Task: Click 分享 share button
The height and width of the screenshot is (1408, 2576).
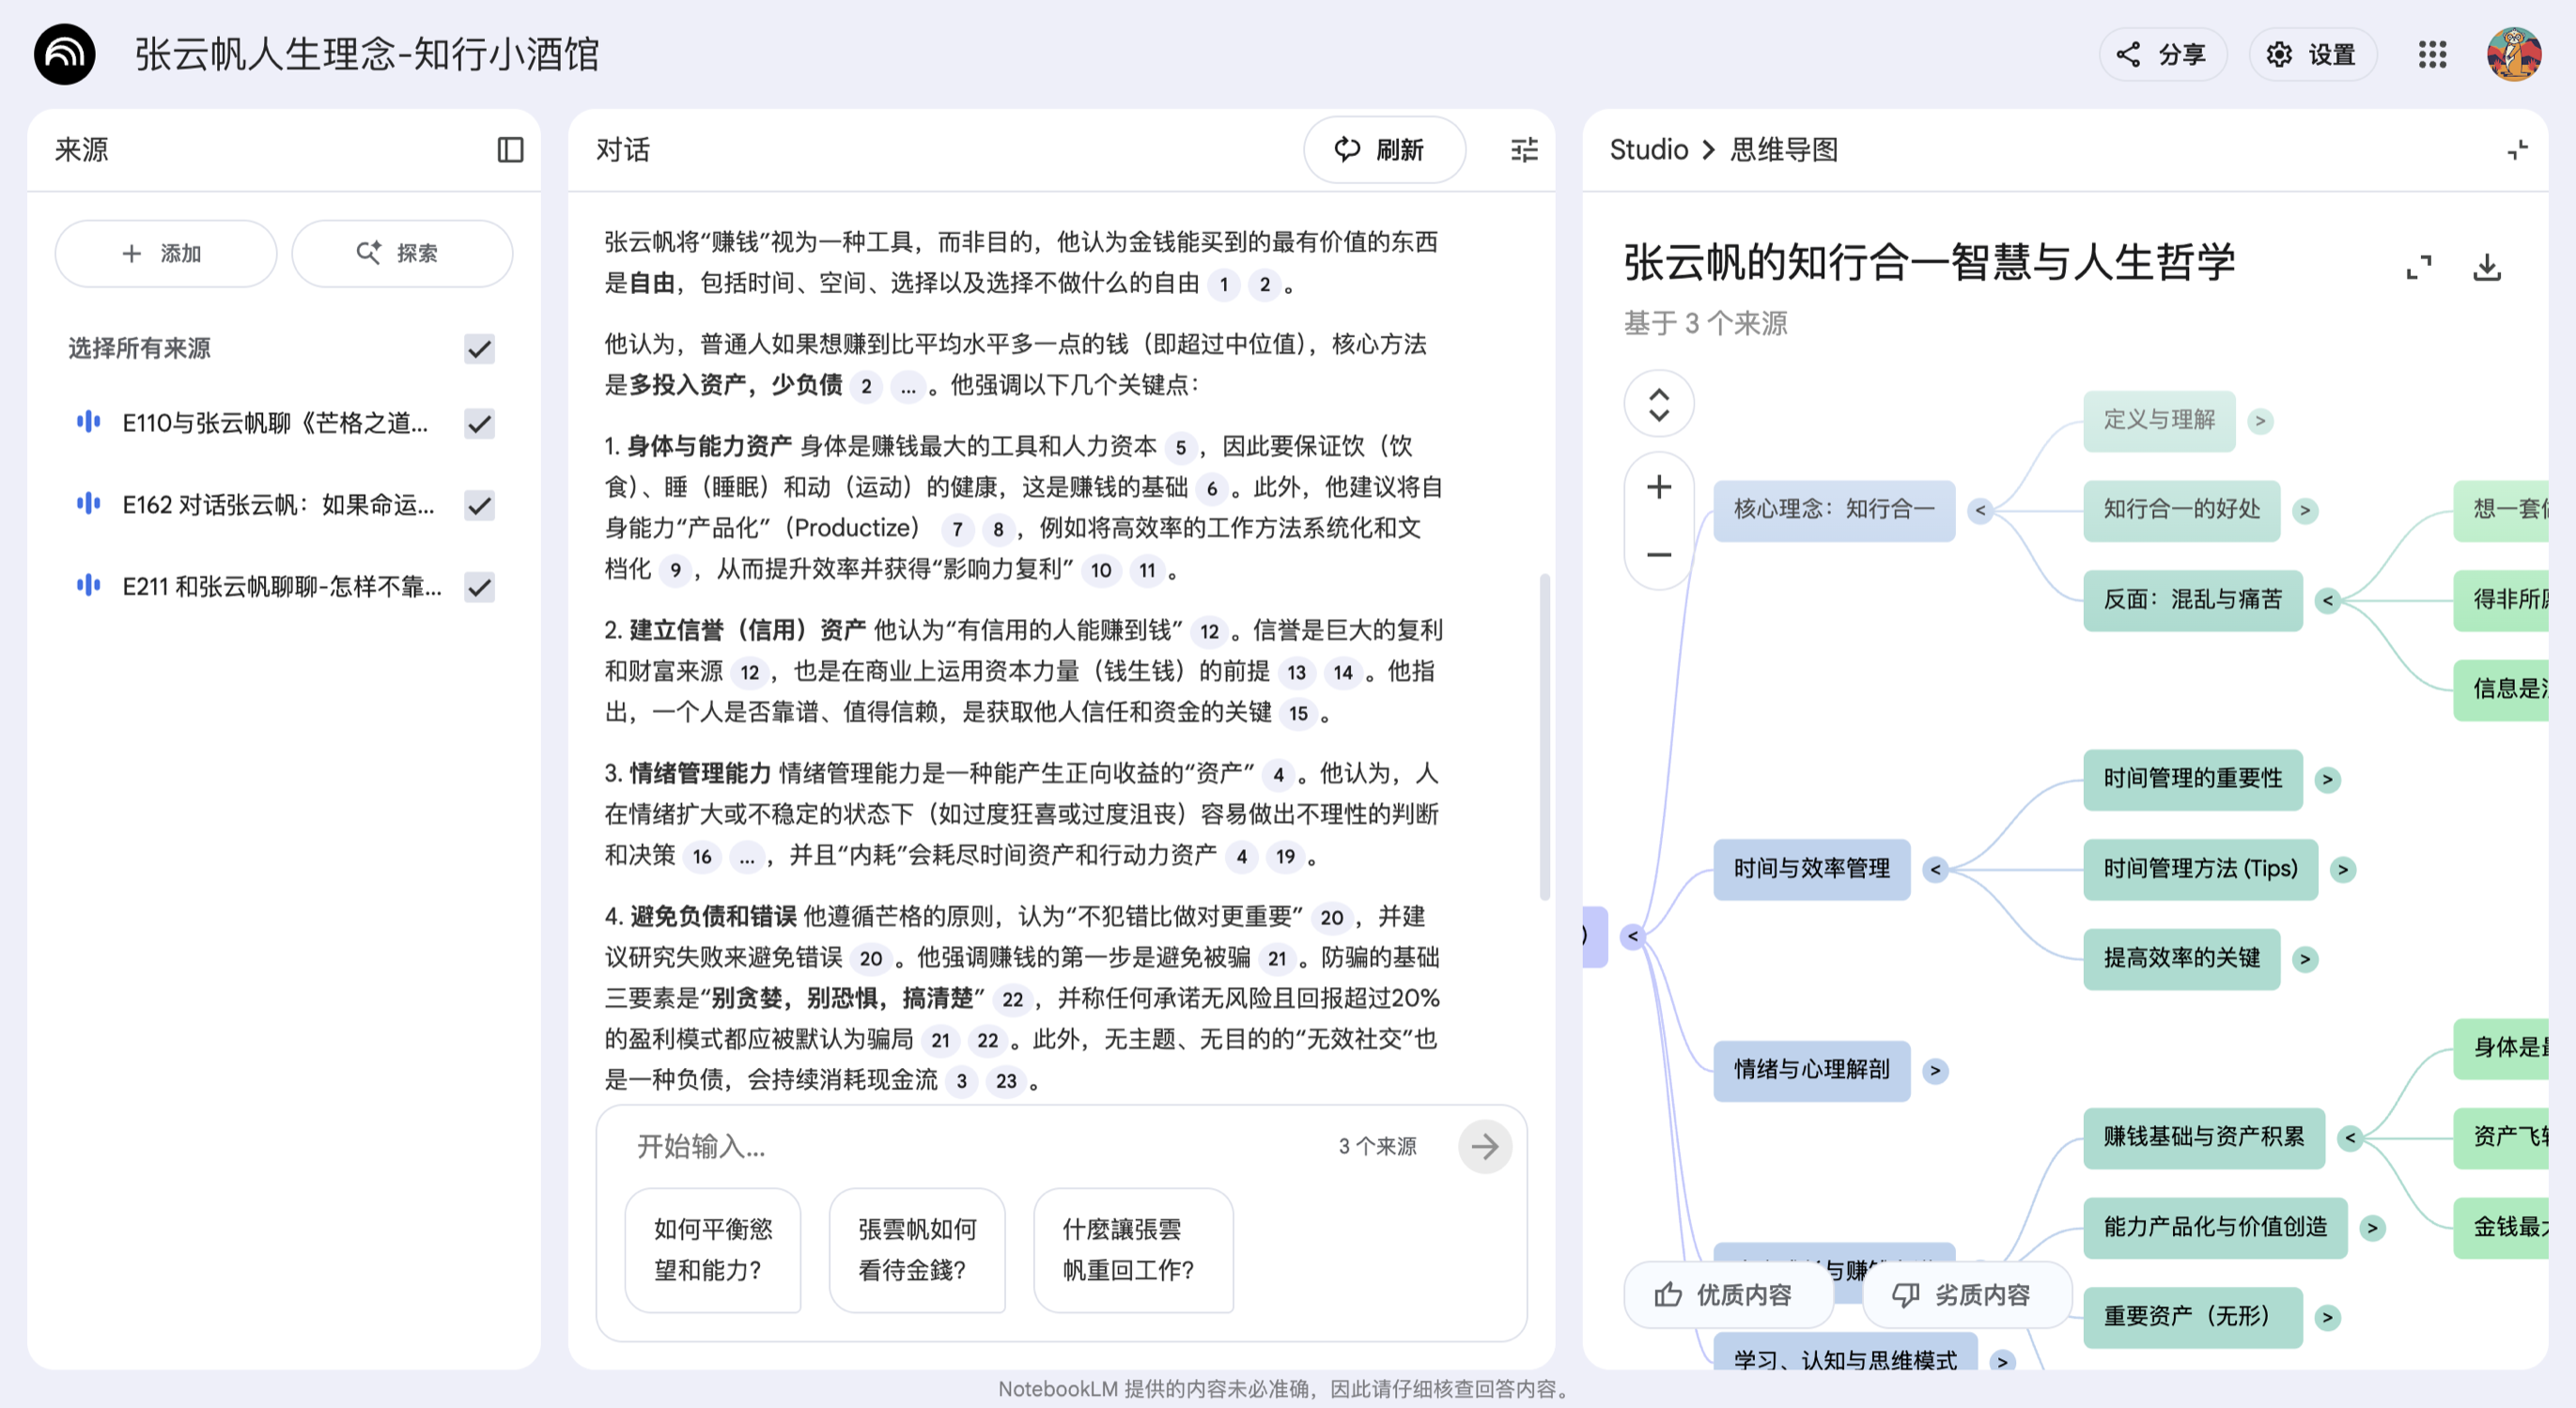Action: (2162, 54)
